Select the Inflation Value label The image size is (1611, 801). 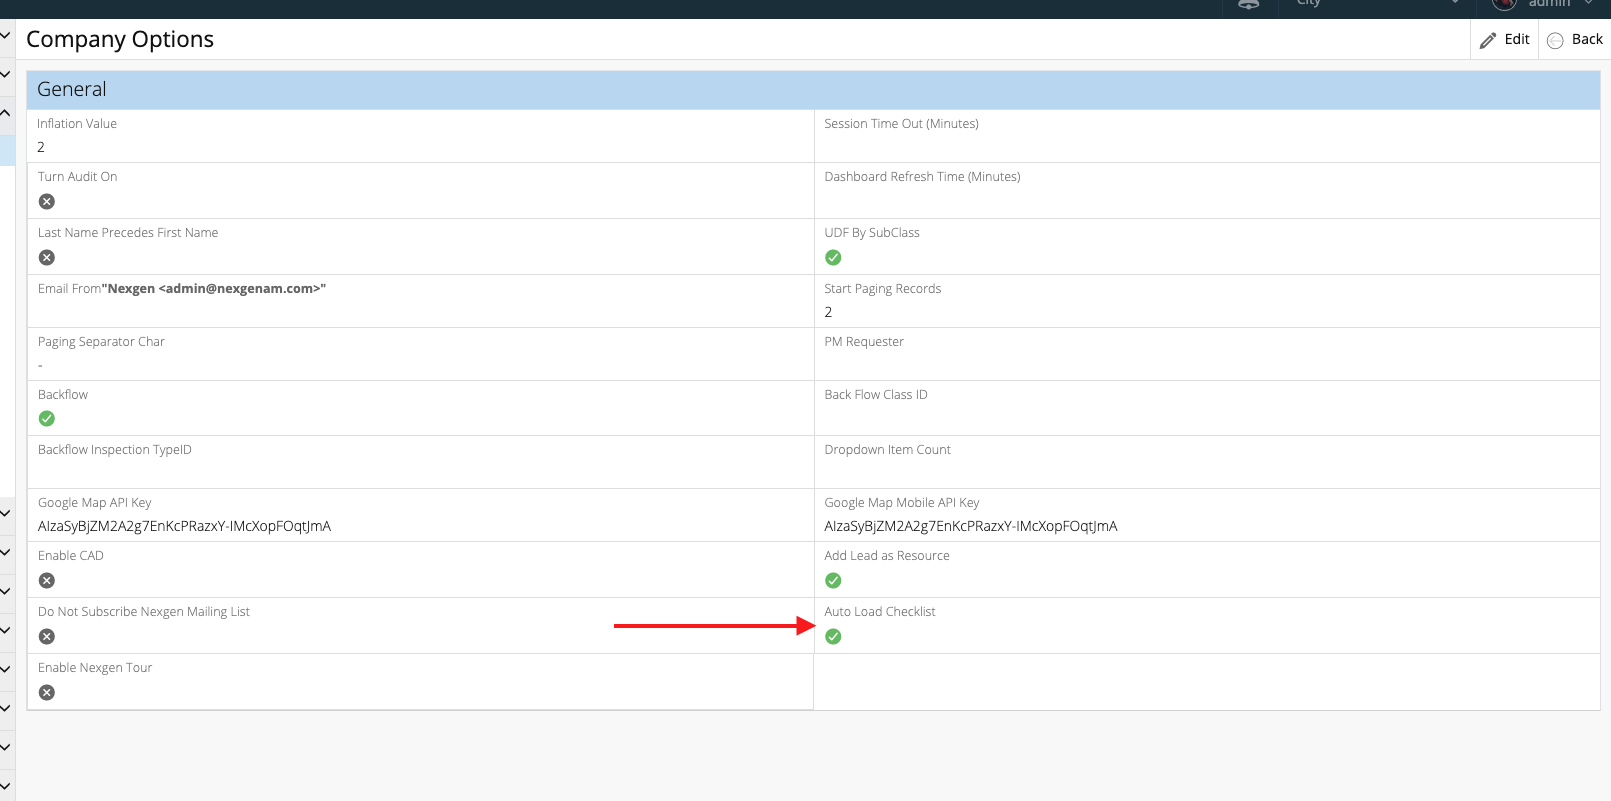tap(77, 124)
